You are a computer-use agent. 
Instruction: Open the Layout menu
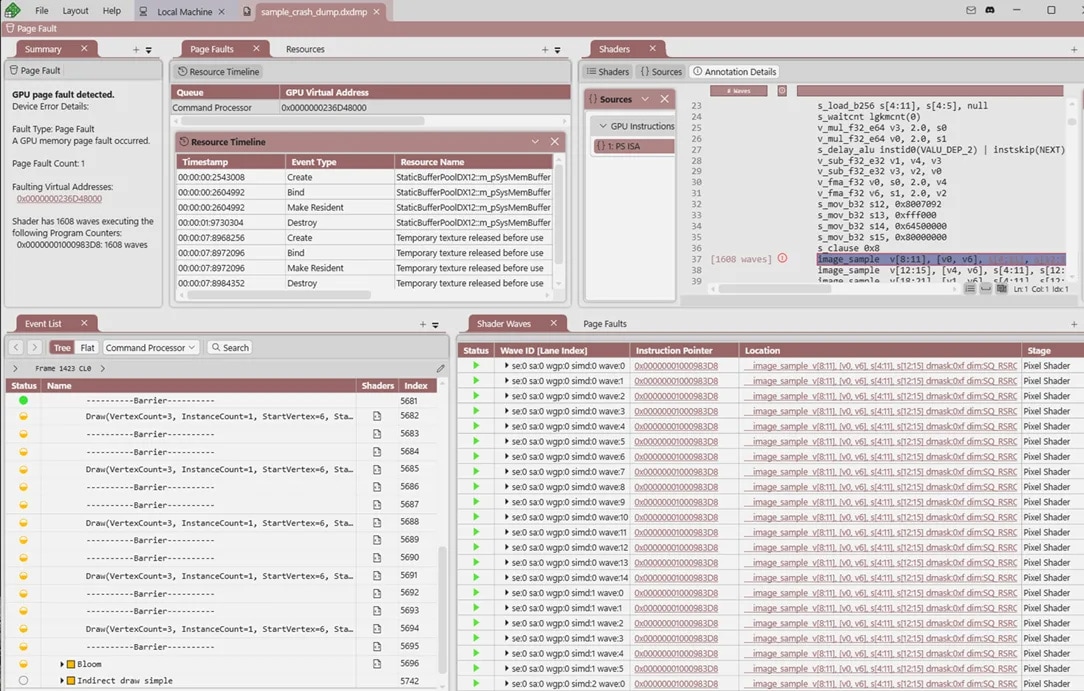(x=75, y=10)
